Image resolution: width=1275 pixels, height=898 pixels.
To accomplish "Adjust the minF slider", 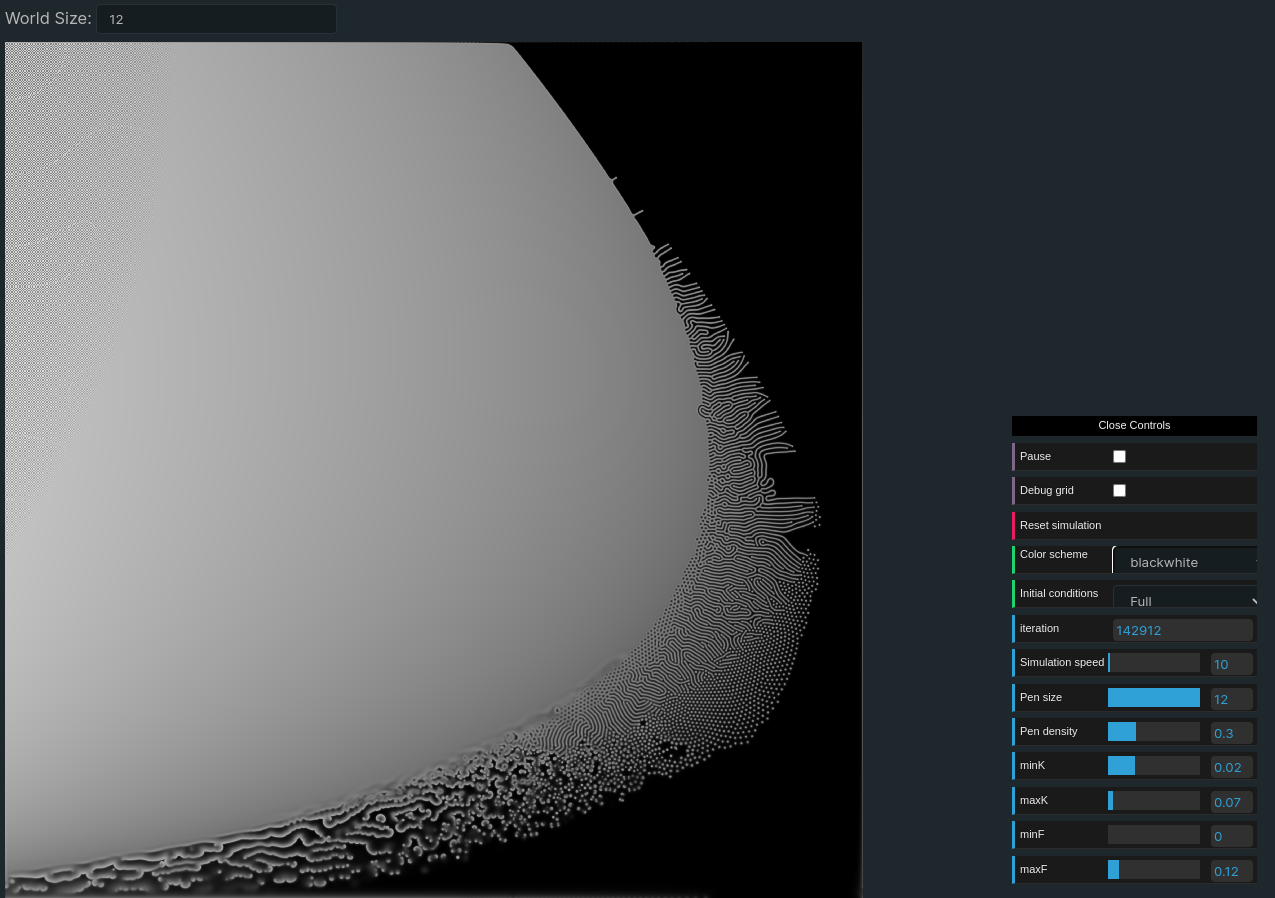I will pyautogui.click(x=1154, y=835).
